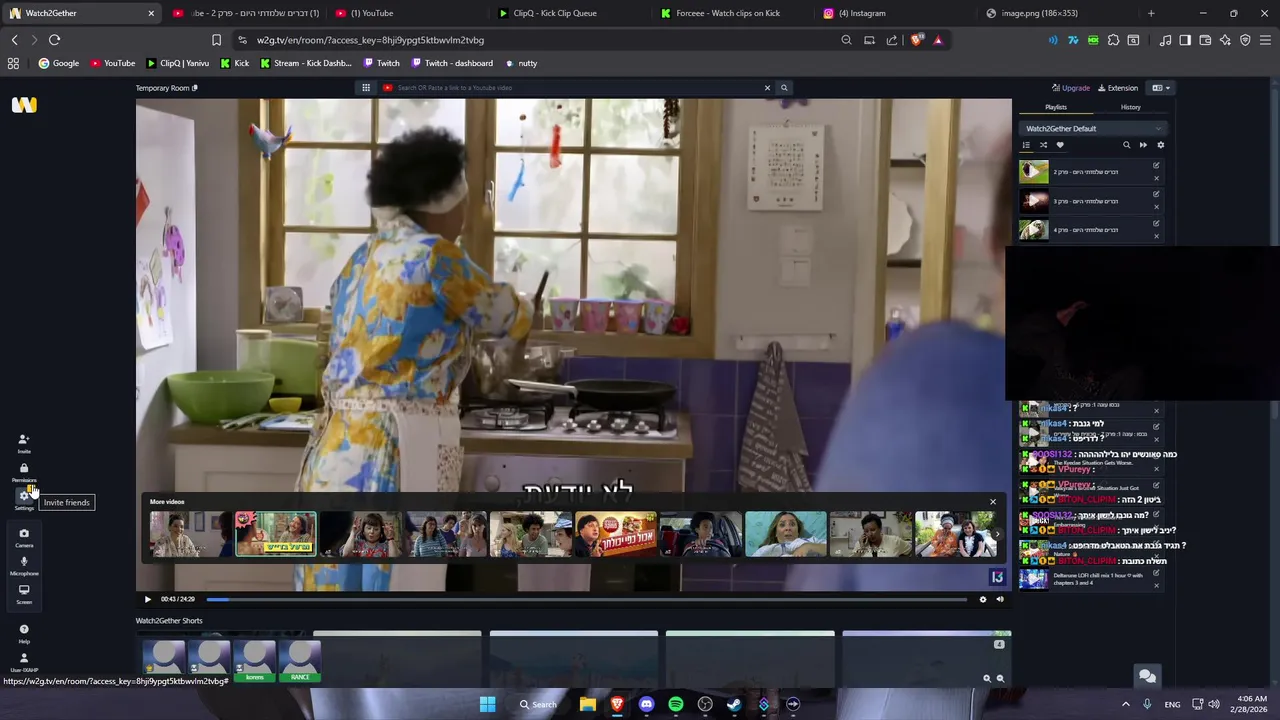
Task: Start Screen sharing from sidebar
Action: coord(24,593)
